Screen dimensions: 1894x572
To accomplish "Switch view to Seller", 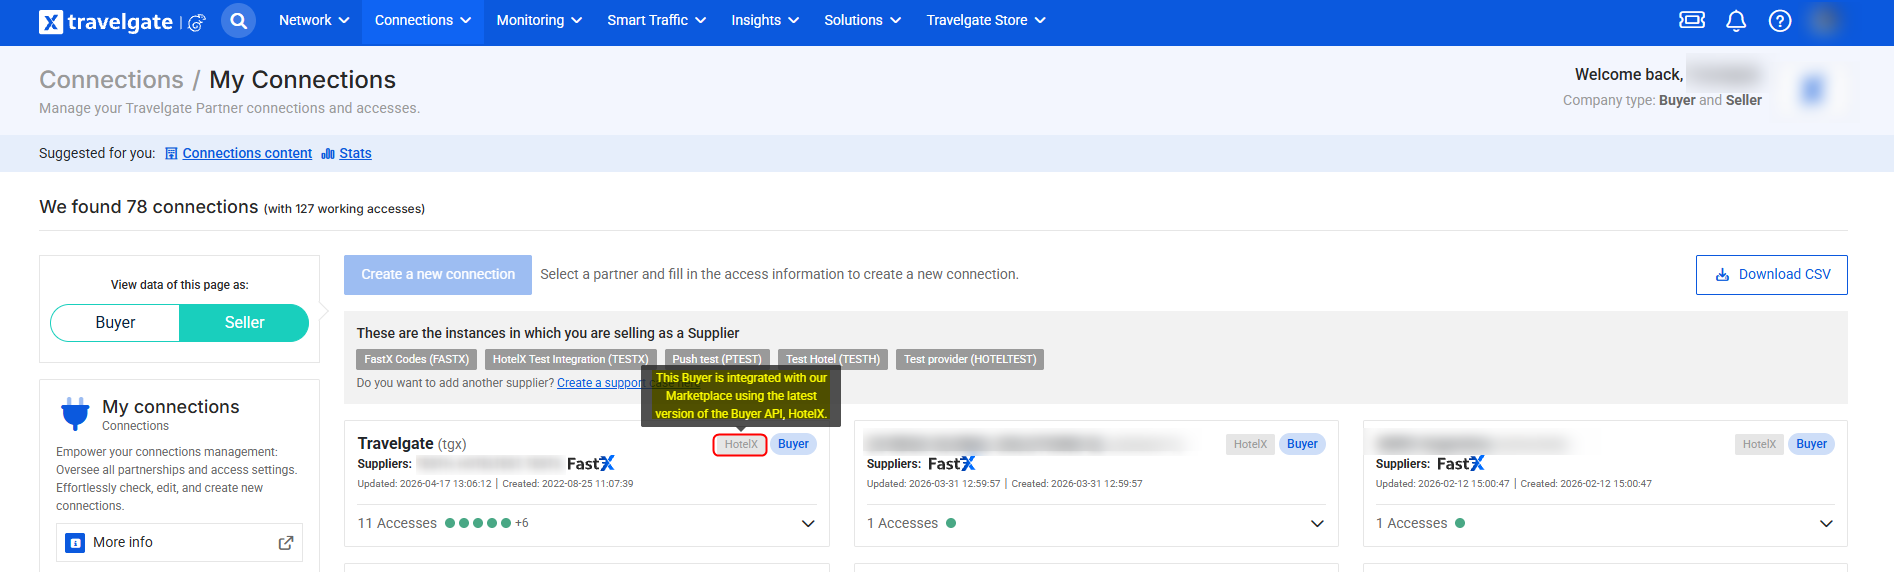I will click(244, 323).
